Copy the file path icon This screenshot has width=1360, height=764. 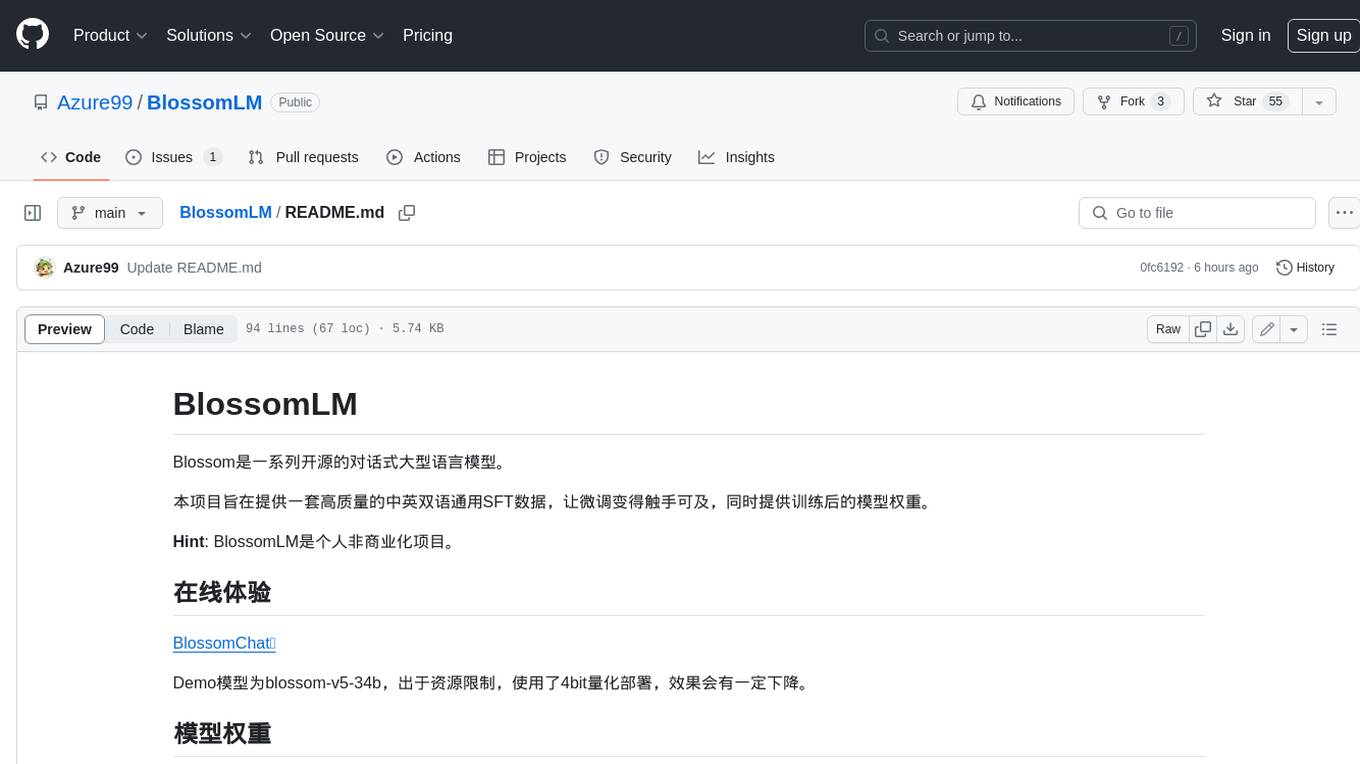(407, 213)
